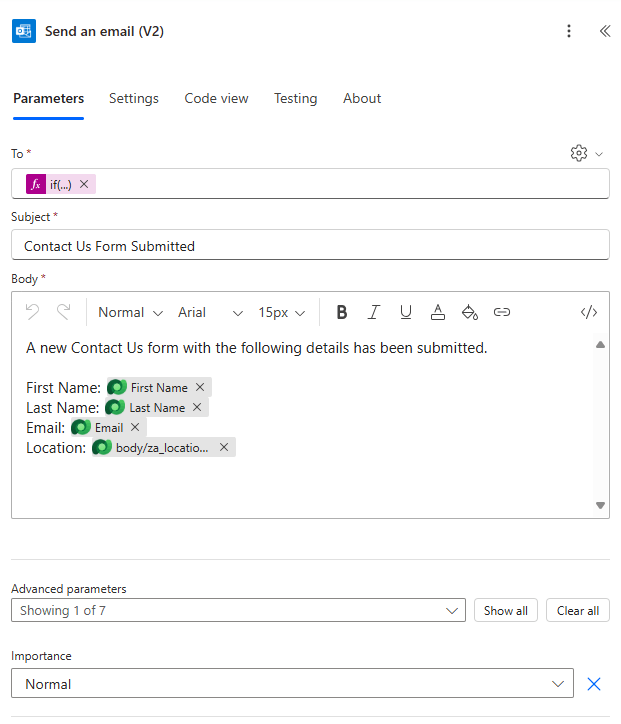The image size is (621, 724).
Task: Open the Code view tab
Action: coord(216,98)
